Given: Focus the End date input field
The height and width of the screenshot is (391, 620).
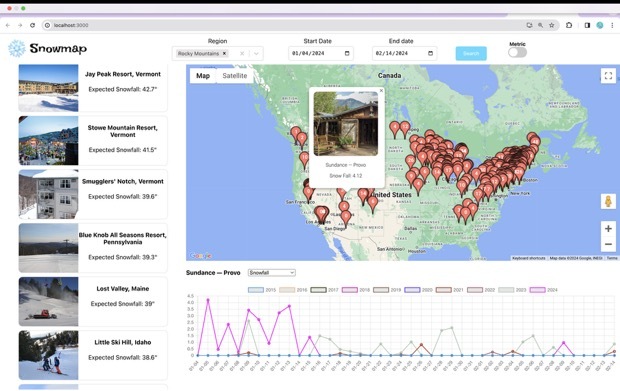Looking at the screenshot, I should pyautogui.click(x=404, y=53).
